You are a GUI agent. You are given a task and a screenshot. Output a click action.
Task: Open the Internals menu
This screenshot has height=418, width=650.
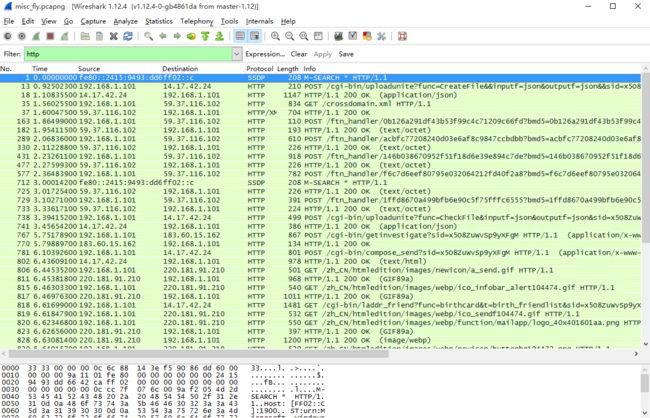coord(260,21)
